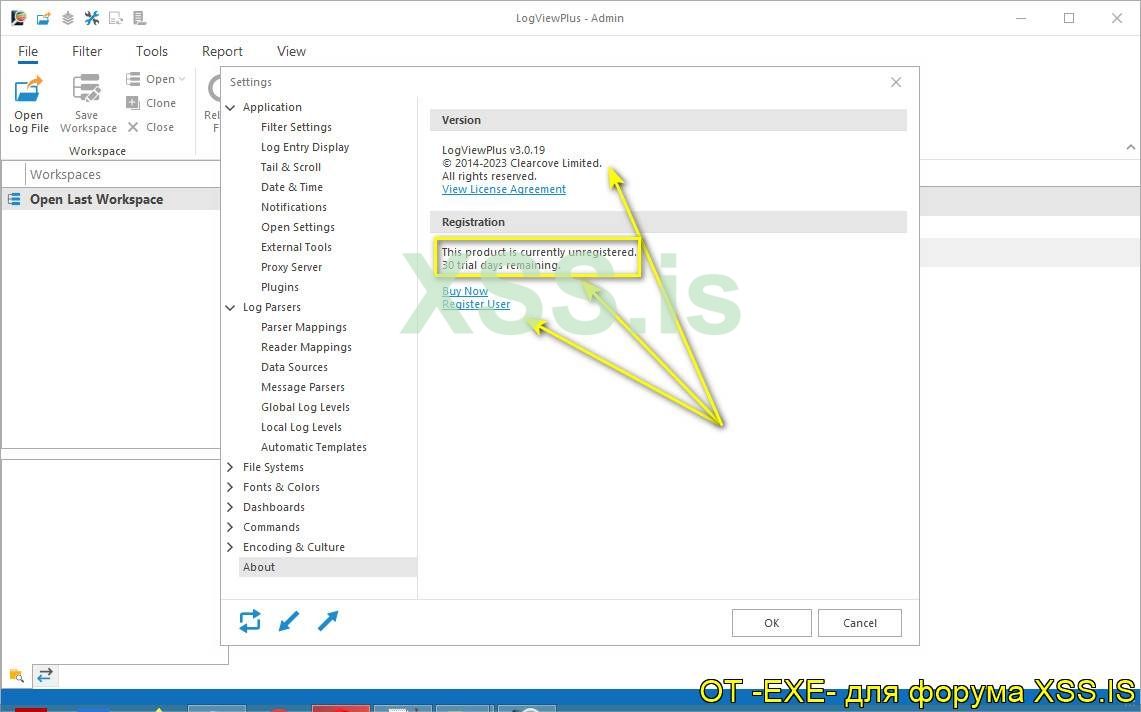1141x712 pixels.
Task: Expand the Commands node
Action: tap(230, 527)
